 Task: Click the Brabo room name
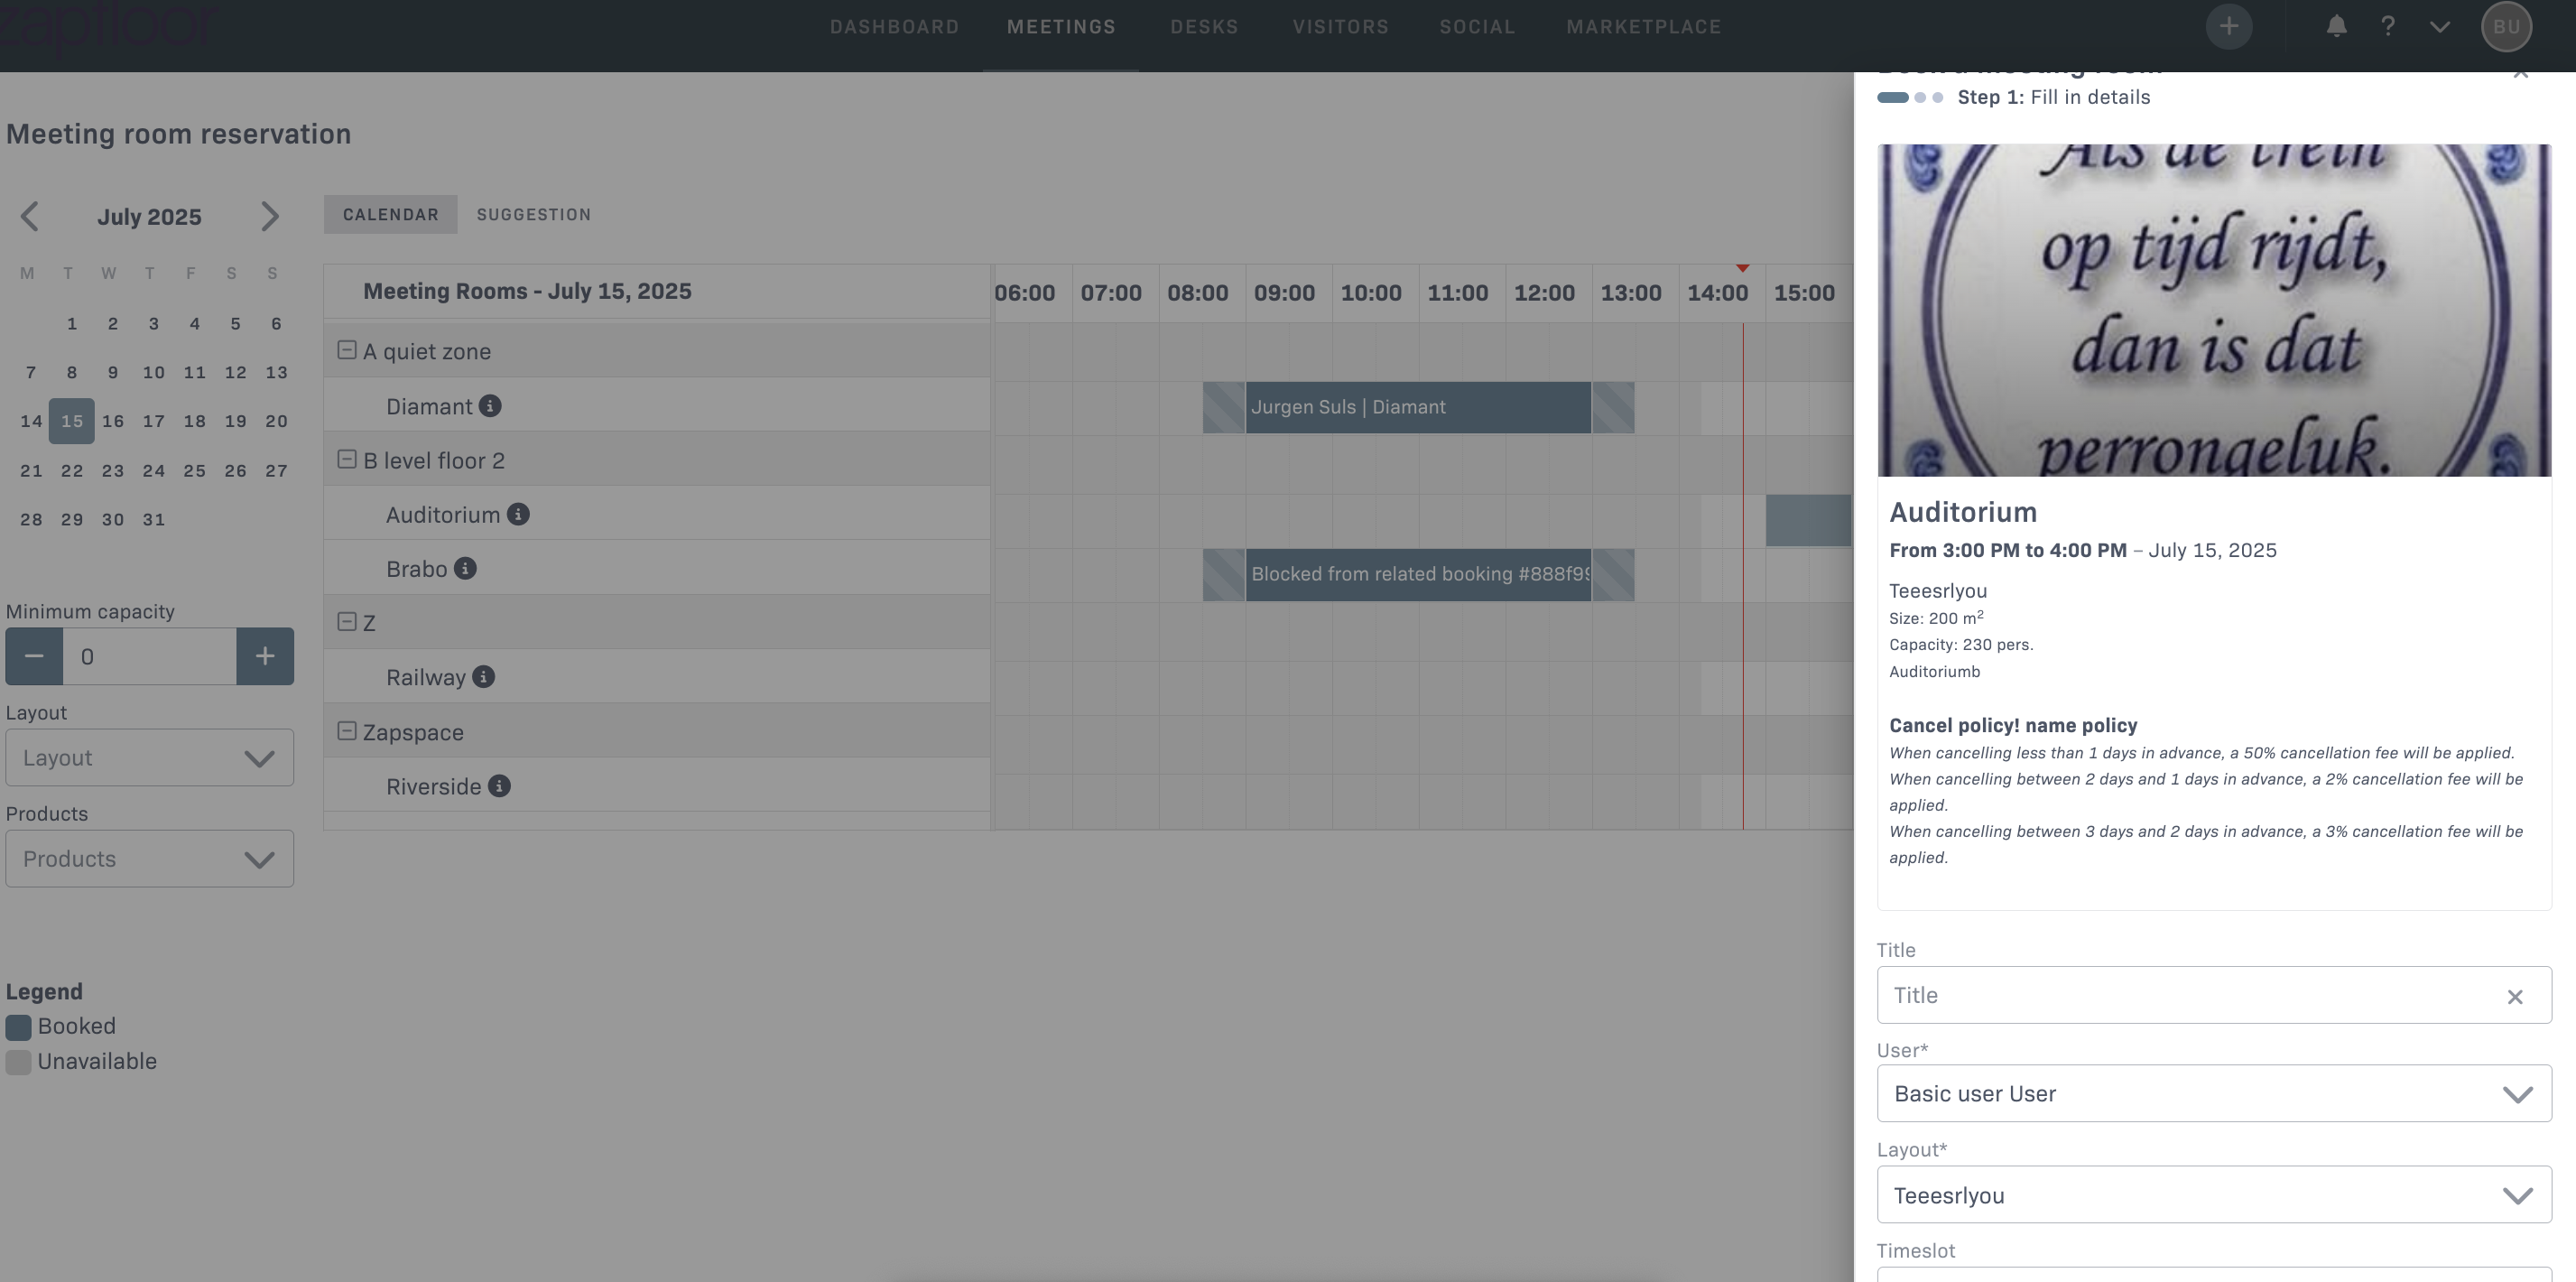(x=417, y=568)
